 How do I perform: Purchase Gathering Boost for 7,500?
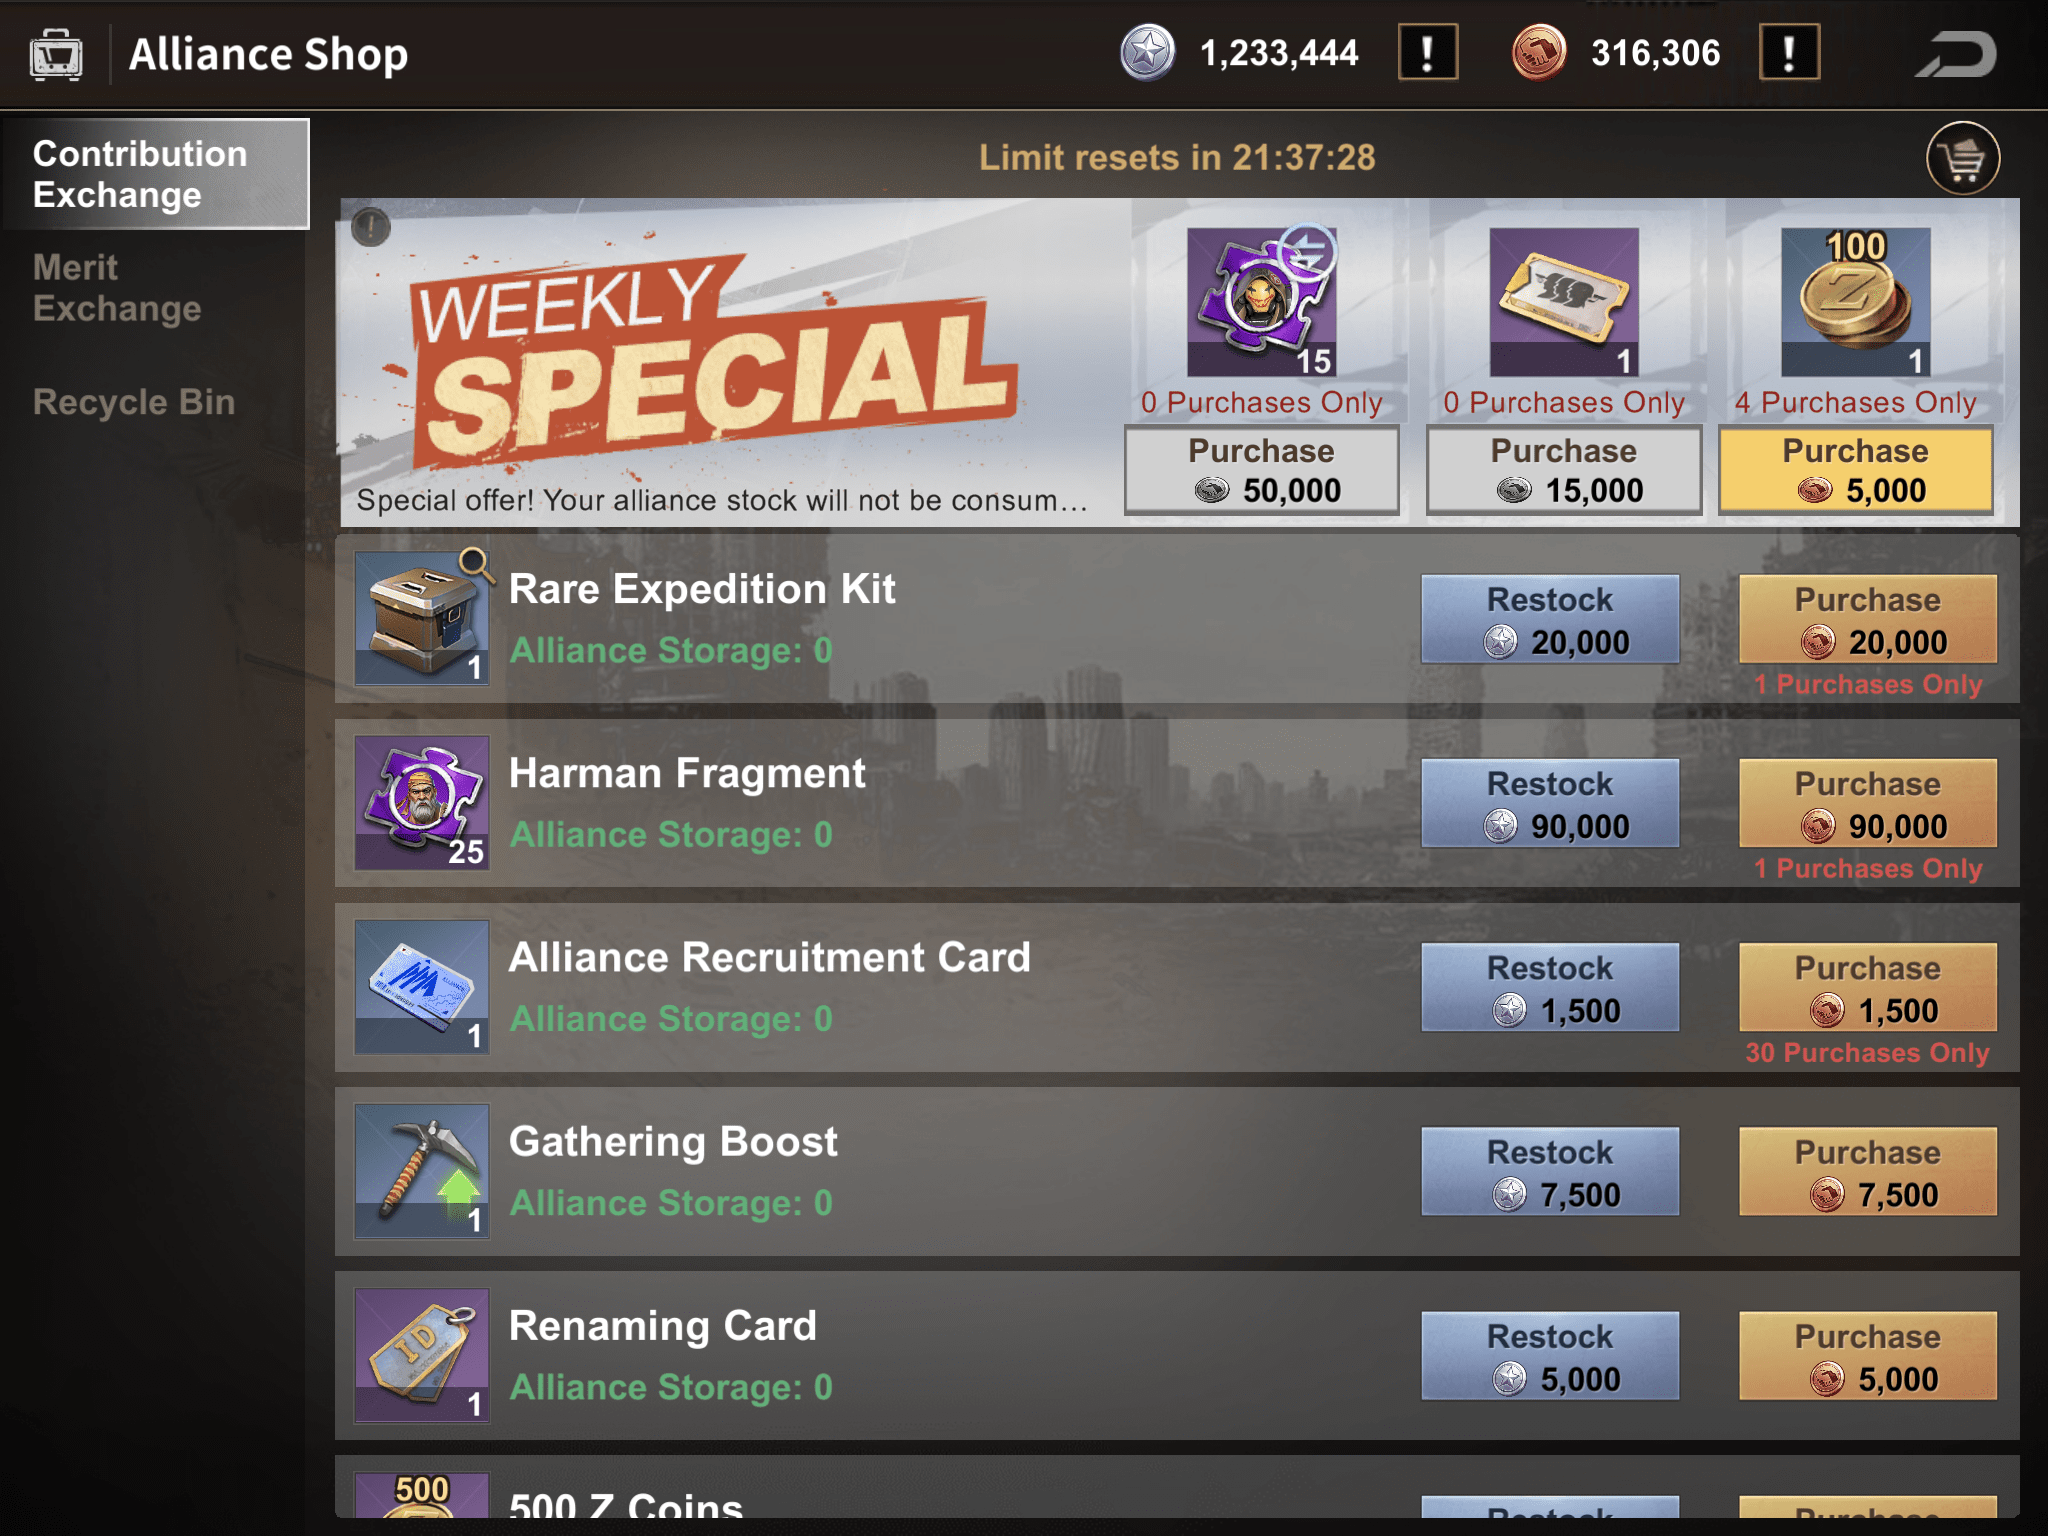pos(1868,1171)
